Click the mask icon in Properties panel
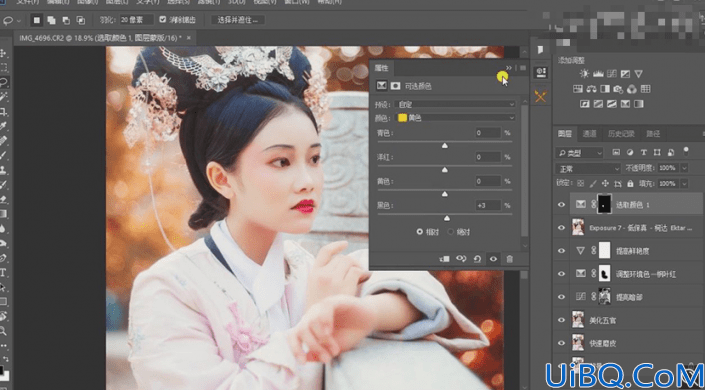Image resolution: width=705 pixels, height=390 pixels. [395, 85]
